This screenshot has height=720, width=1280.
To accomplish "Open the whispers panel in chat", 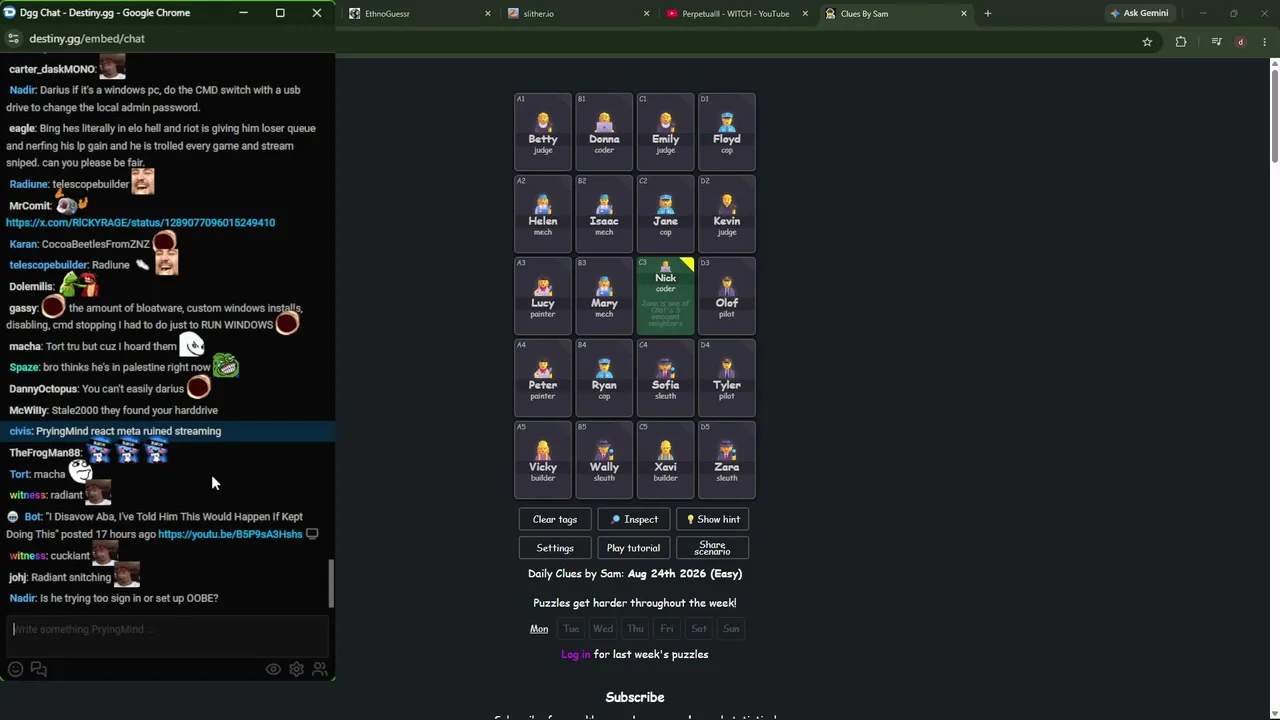I will click(x=39, y=669).
